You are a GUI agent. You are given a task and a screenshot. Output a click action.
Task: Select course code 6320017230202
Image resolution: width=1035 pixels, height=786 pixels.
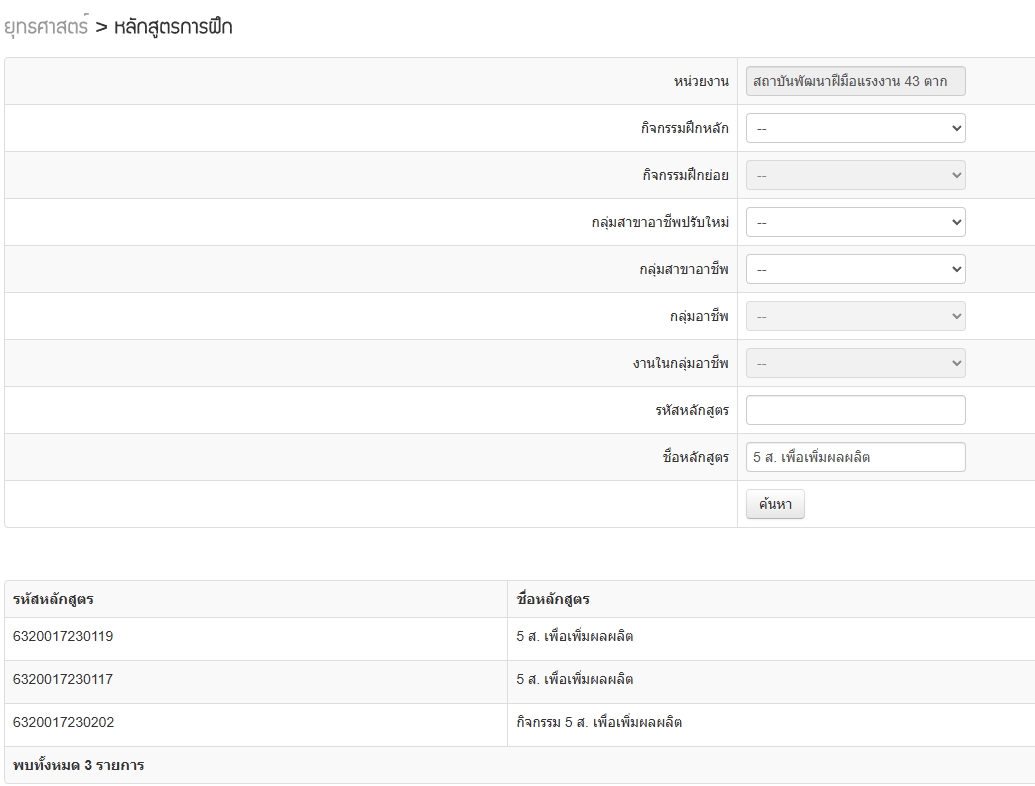point(63,722)
